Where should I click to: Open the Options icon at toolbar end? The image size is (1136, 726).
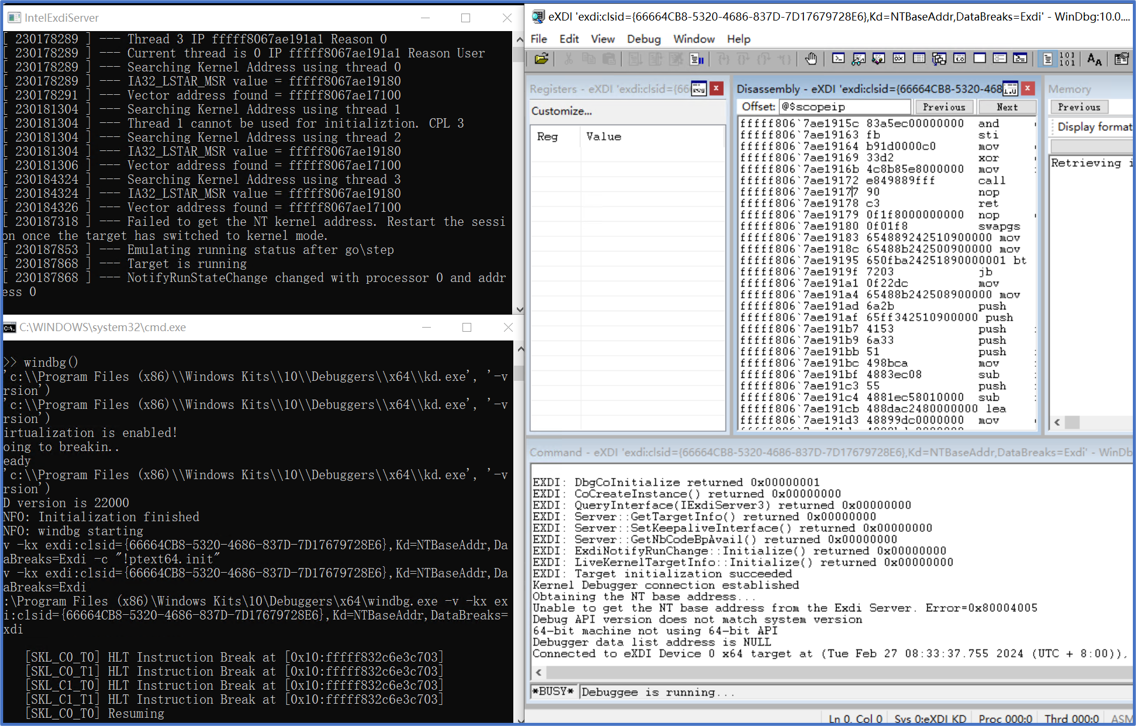tap(1121, 60)
